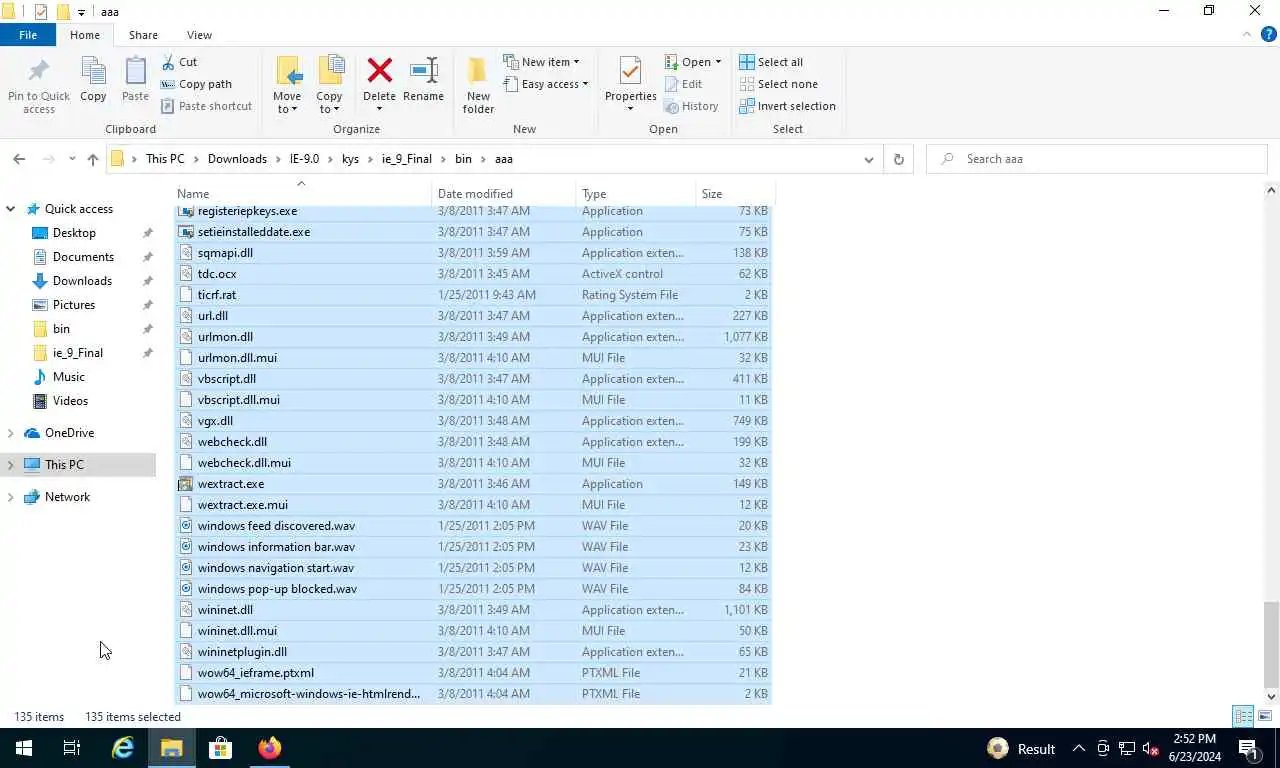Create a New folder from the ribbon

point(478,85)
